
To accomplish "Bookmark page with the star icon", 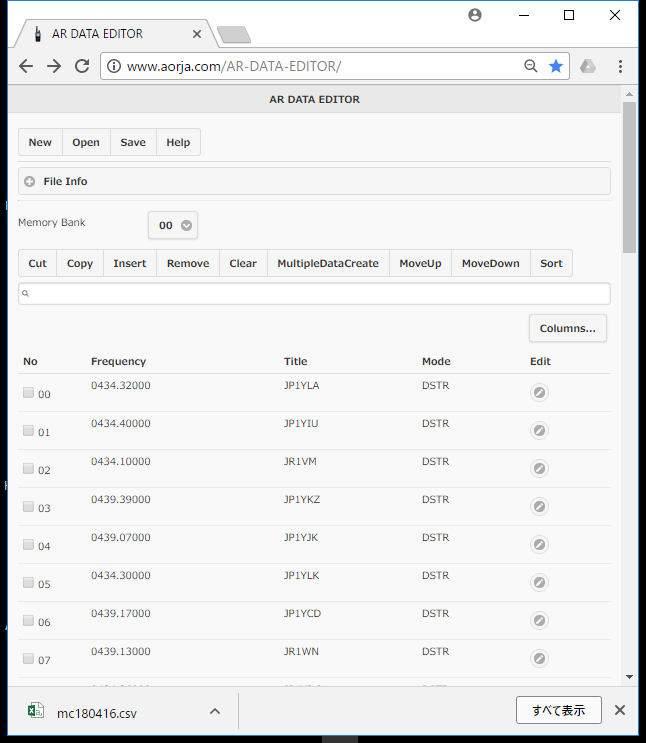I will click(x=556, y=66).
